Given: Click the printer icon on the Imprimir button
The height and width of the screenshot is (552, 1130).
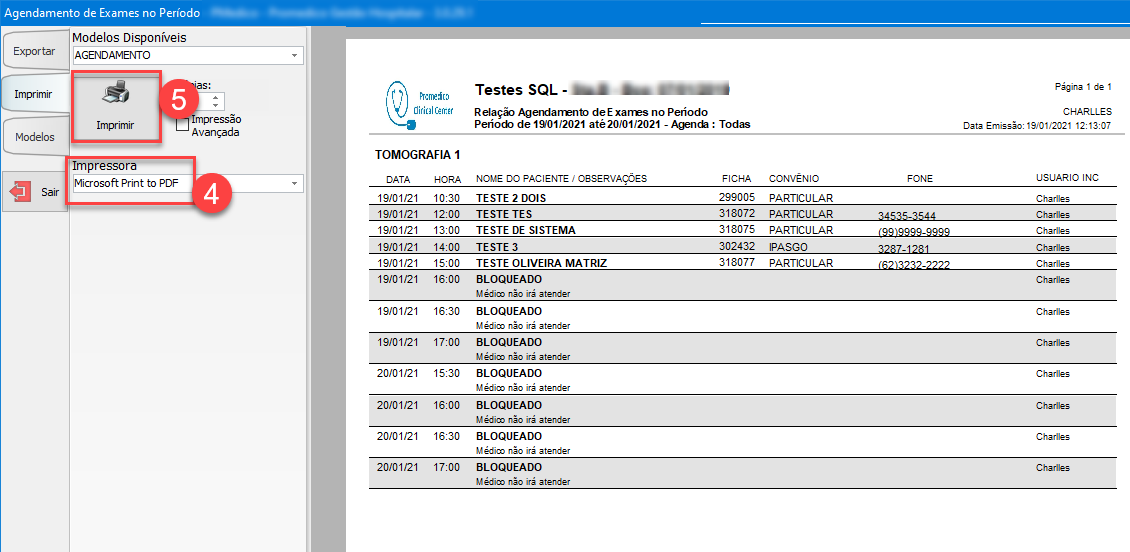Looking at the screenshot, I should click(115, 95).
